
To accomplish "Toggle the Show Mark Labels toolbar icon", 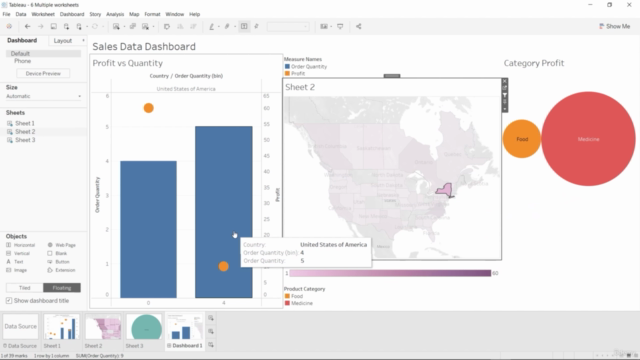I will 244,27.
